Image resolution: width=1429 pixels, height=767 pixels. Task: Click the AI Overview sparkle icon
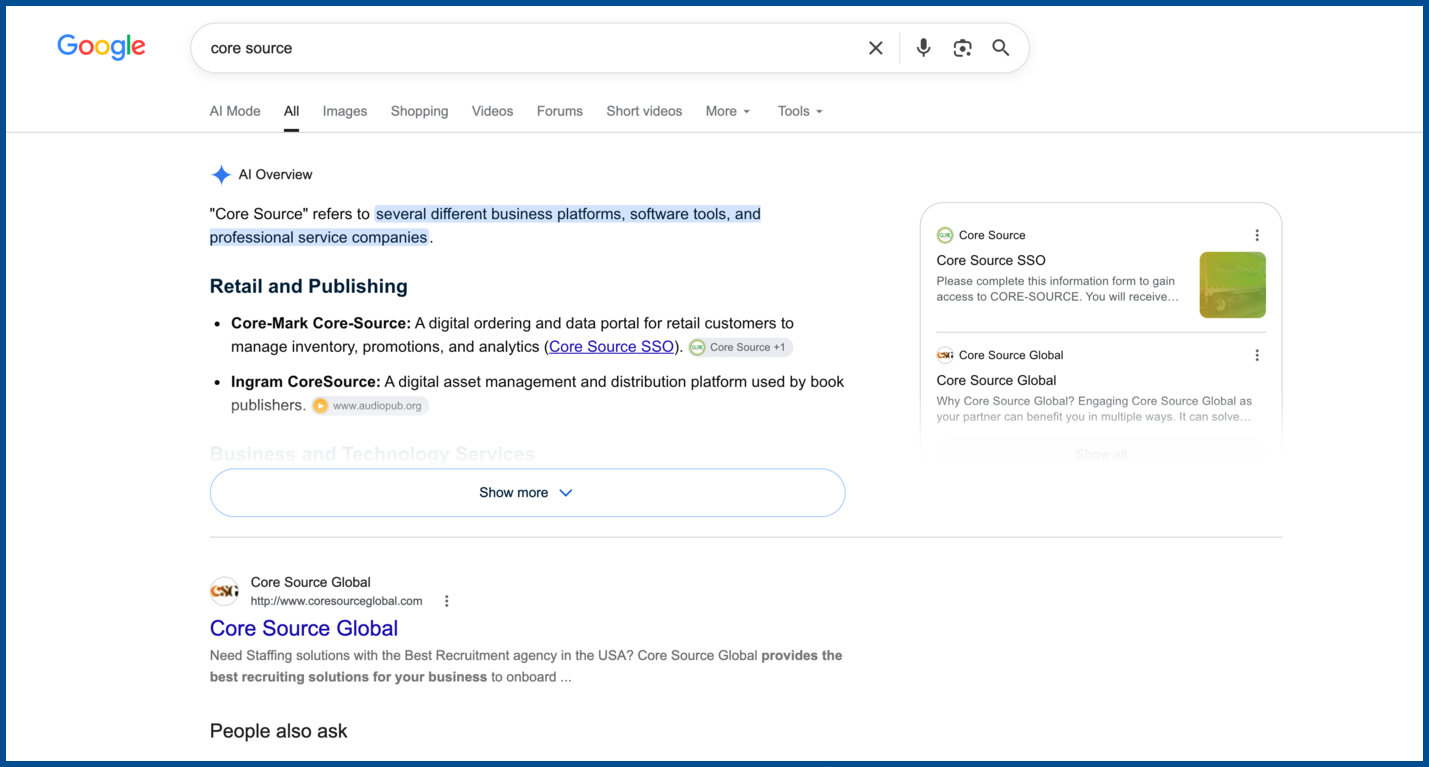click(x=221, y=175)
